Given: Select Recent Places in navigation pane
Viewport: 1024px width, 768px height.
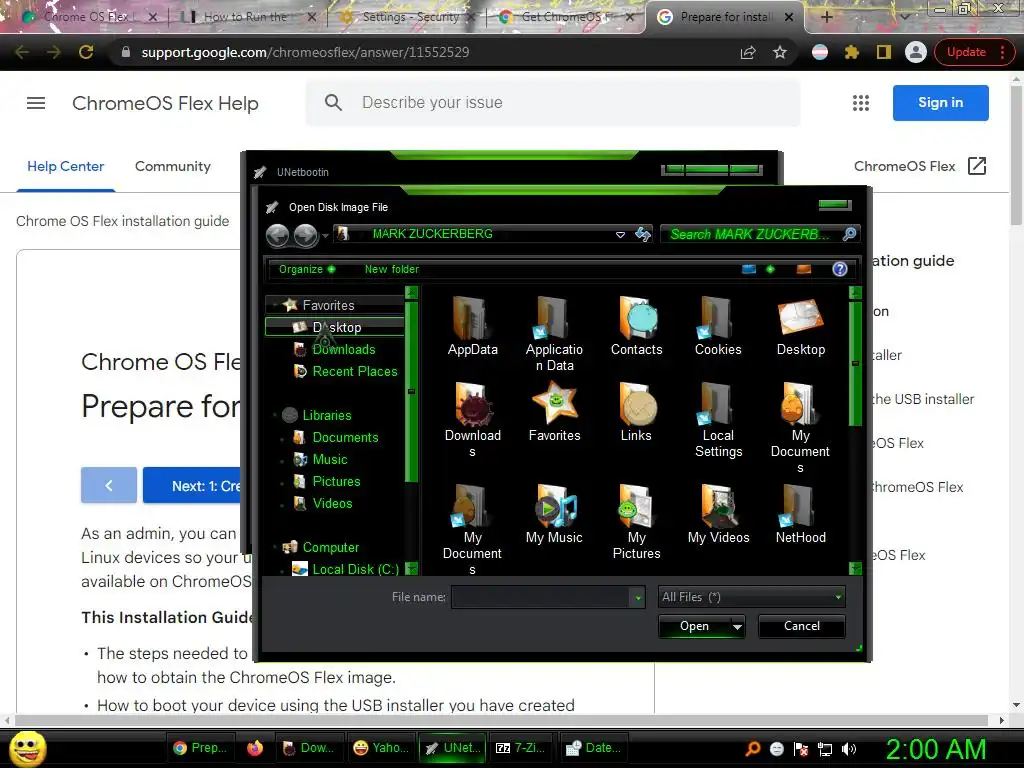Looking at the screenshot, I should (x=345, y=371).
